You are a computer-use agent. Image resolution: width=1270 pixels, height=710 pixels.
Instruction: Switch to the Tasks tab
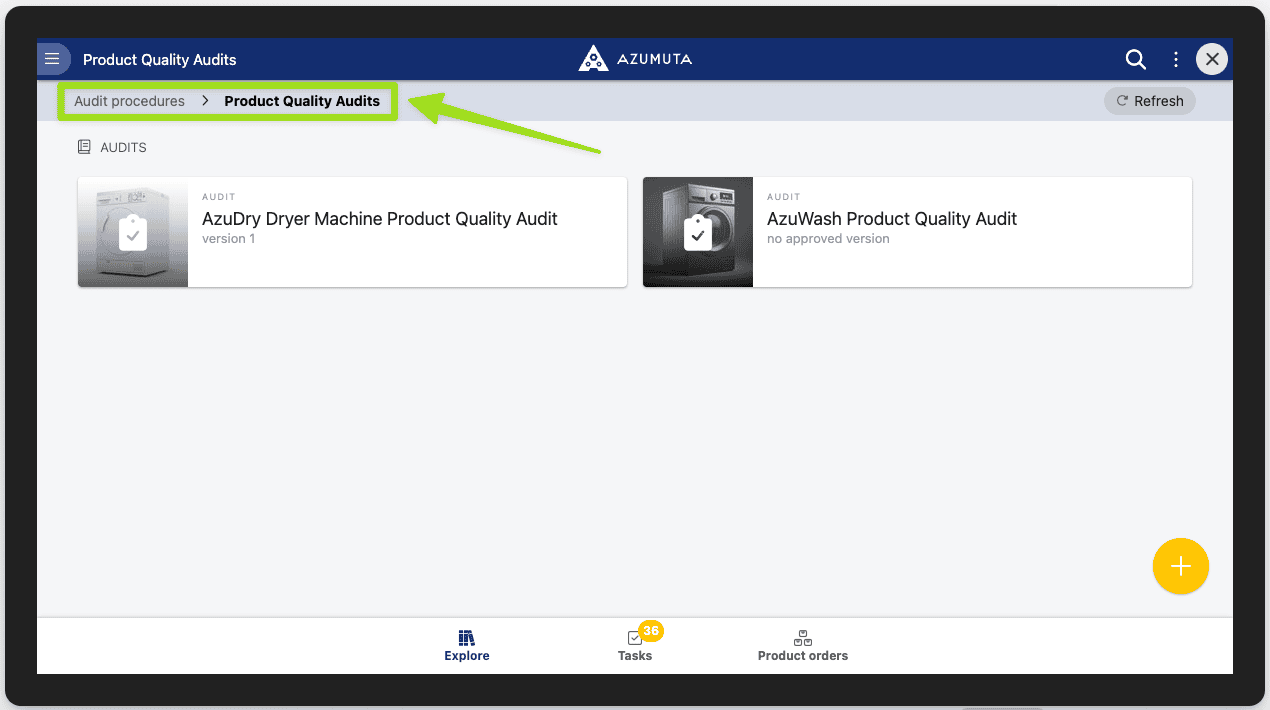click(x=634, y=646)
